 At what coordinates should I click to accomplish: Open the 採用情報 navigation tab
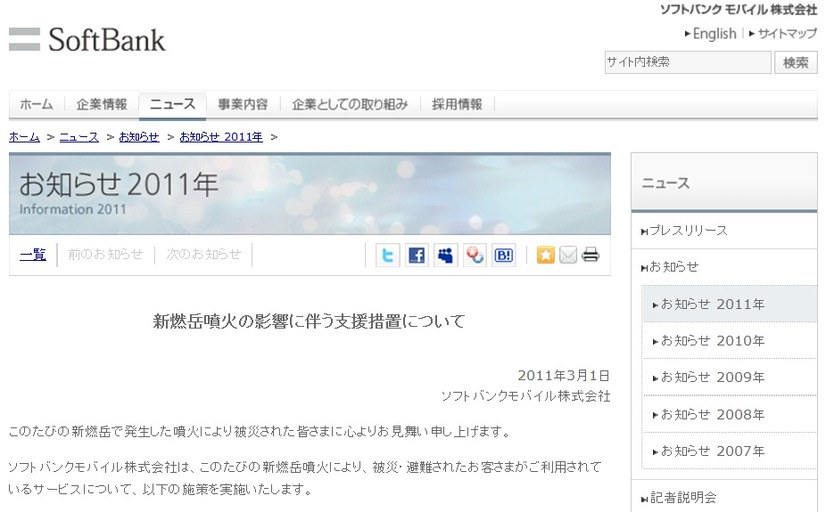pyautogui.click(x=457, y=104)
